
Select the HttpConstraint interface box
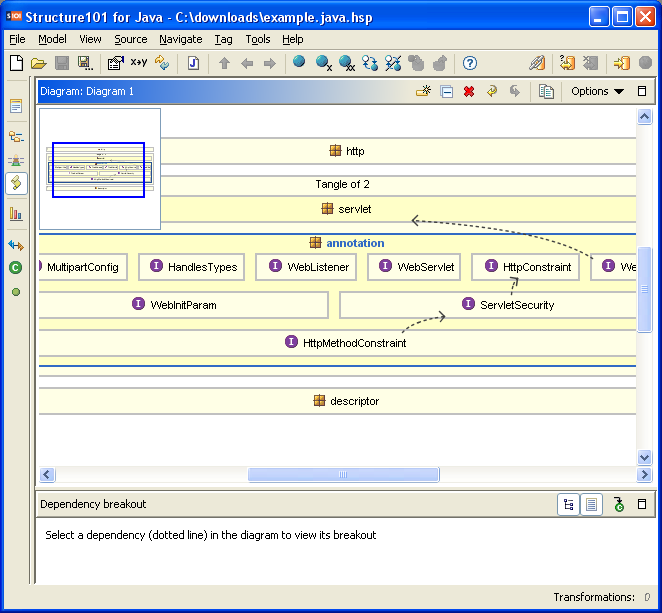pos(525,267)
